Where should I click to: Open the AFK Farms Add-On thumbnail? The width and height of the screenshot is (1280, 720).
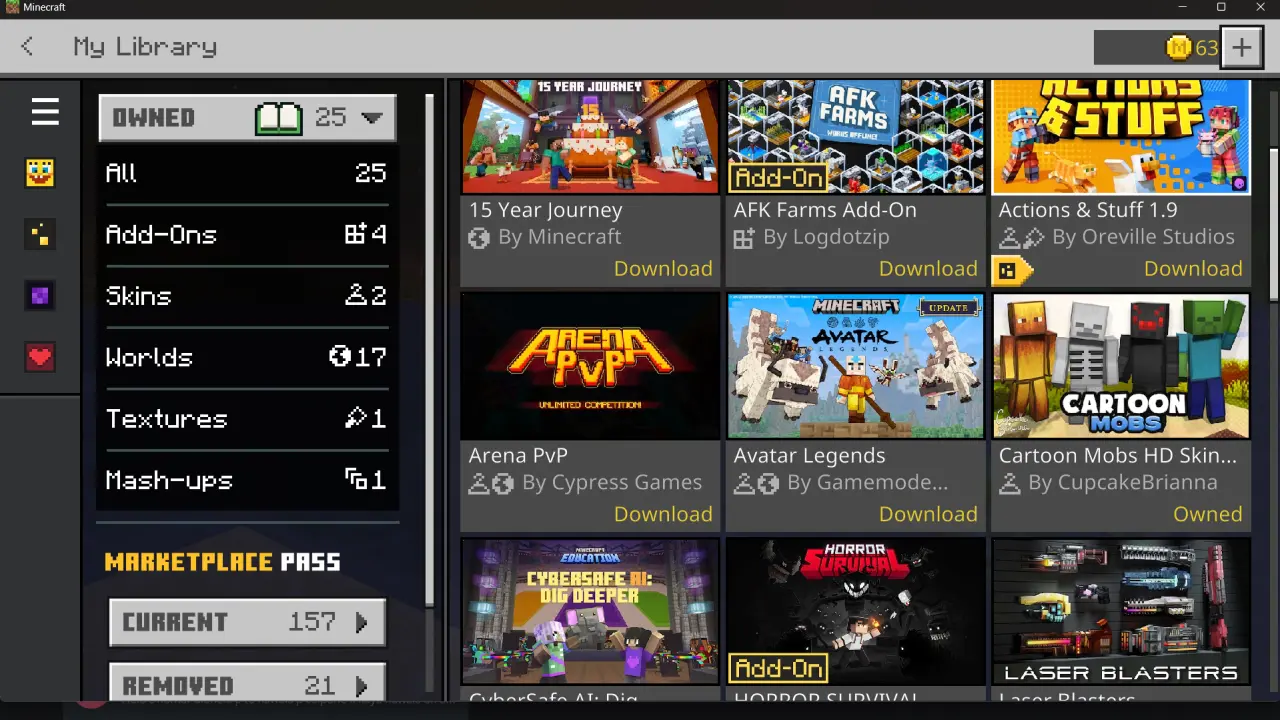pos(855,137)
